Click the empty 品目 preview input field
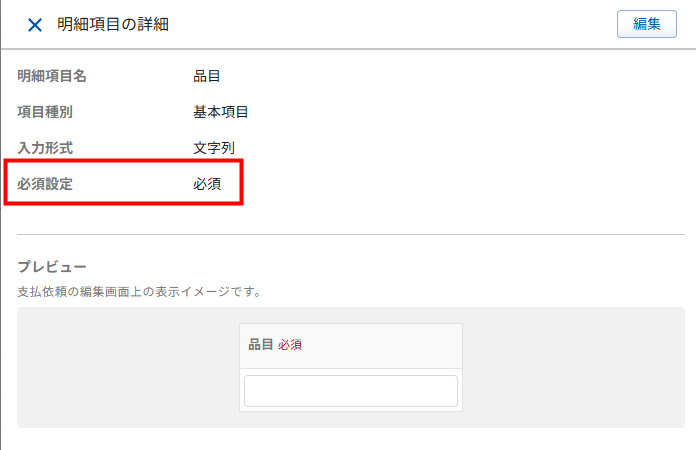 (x=351, y=391)
